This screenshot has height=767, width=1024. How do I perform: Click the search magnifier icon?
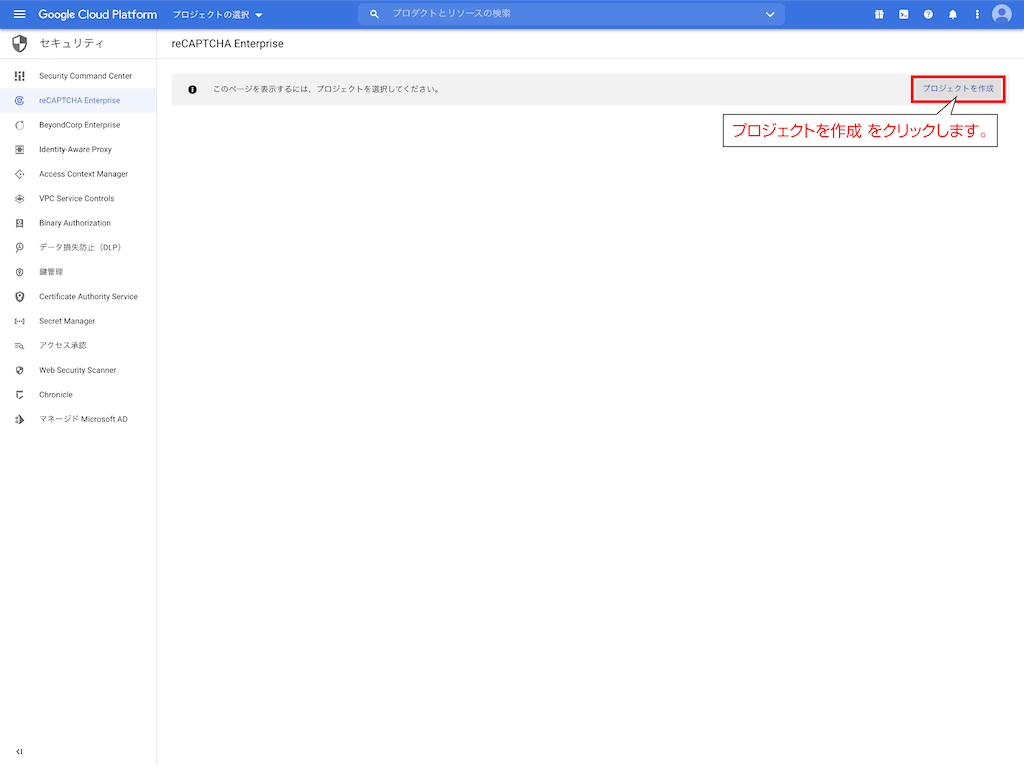point(374,14)
